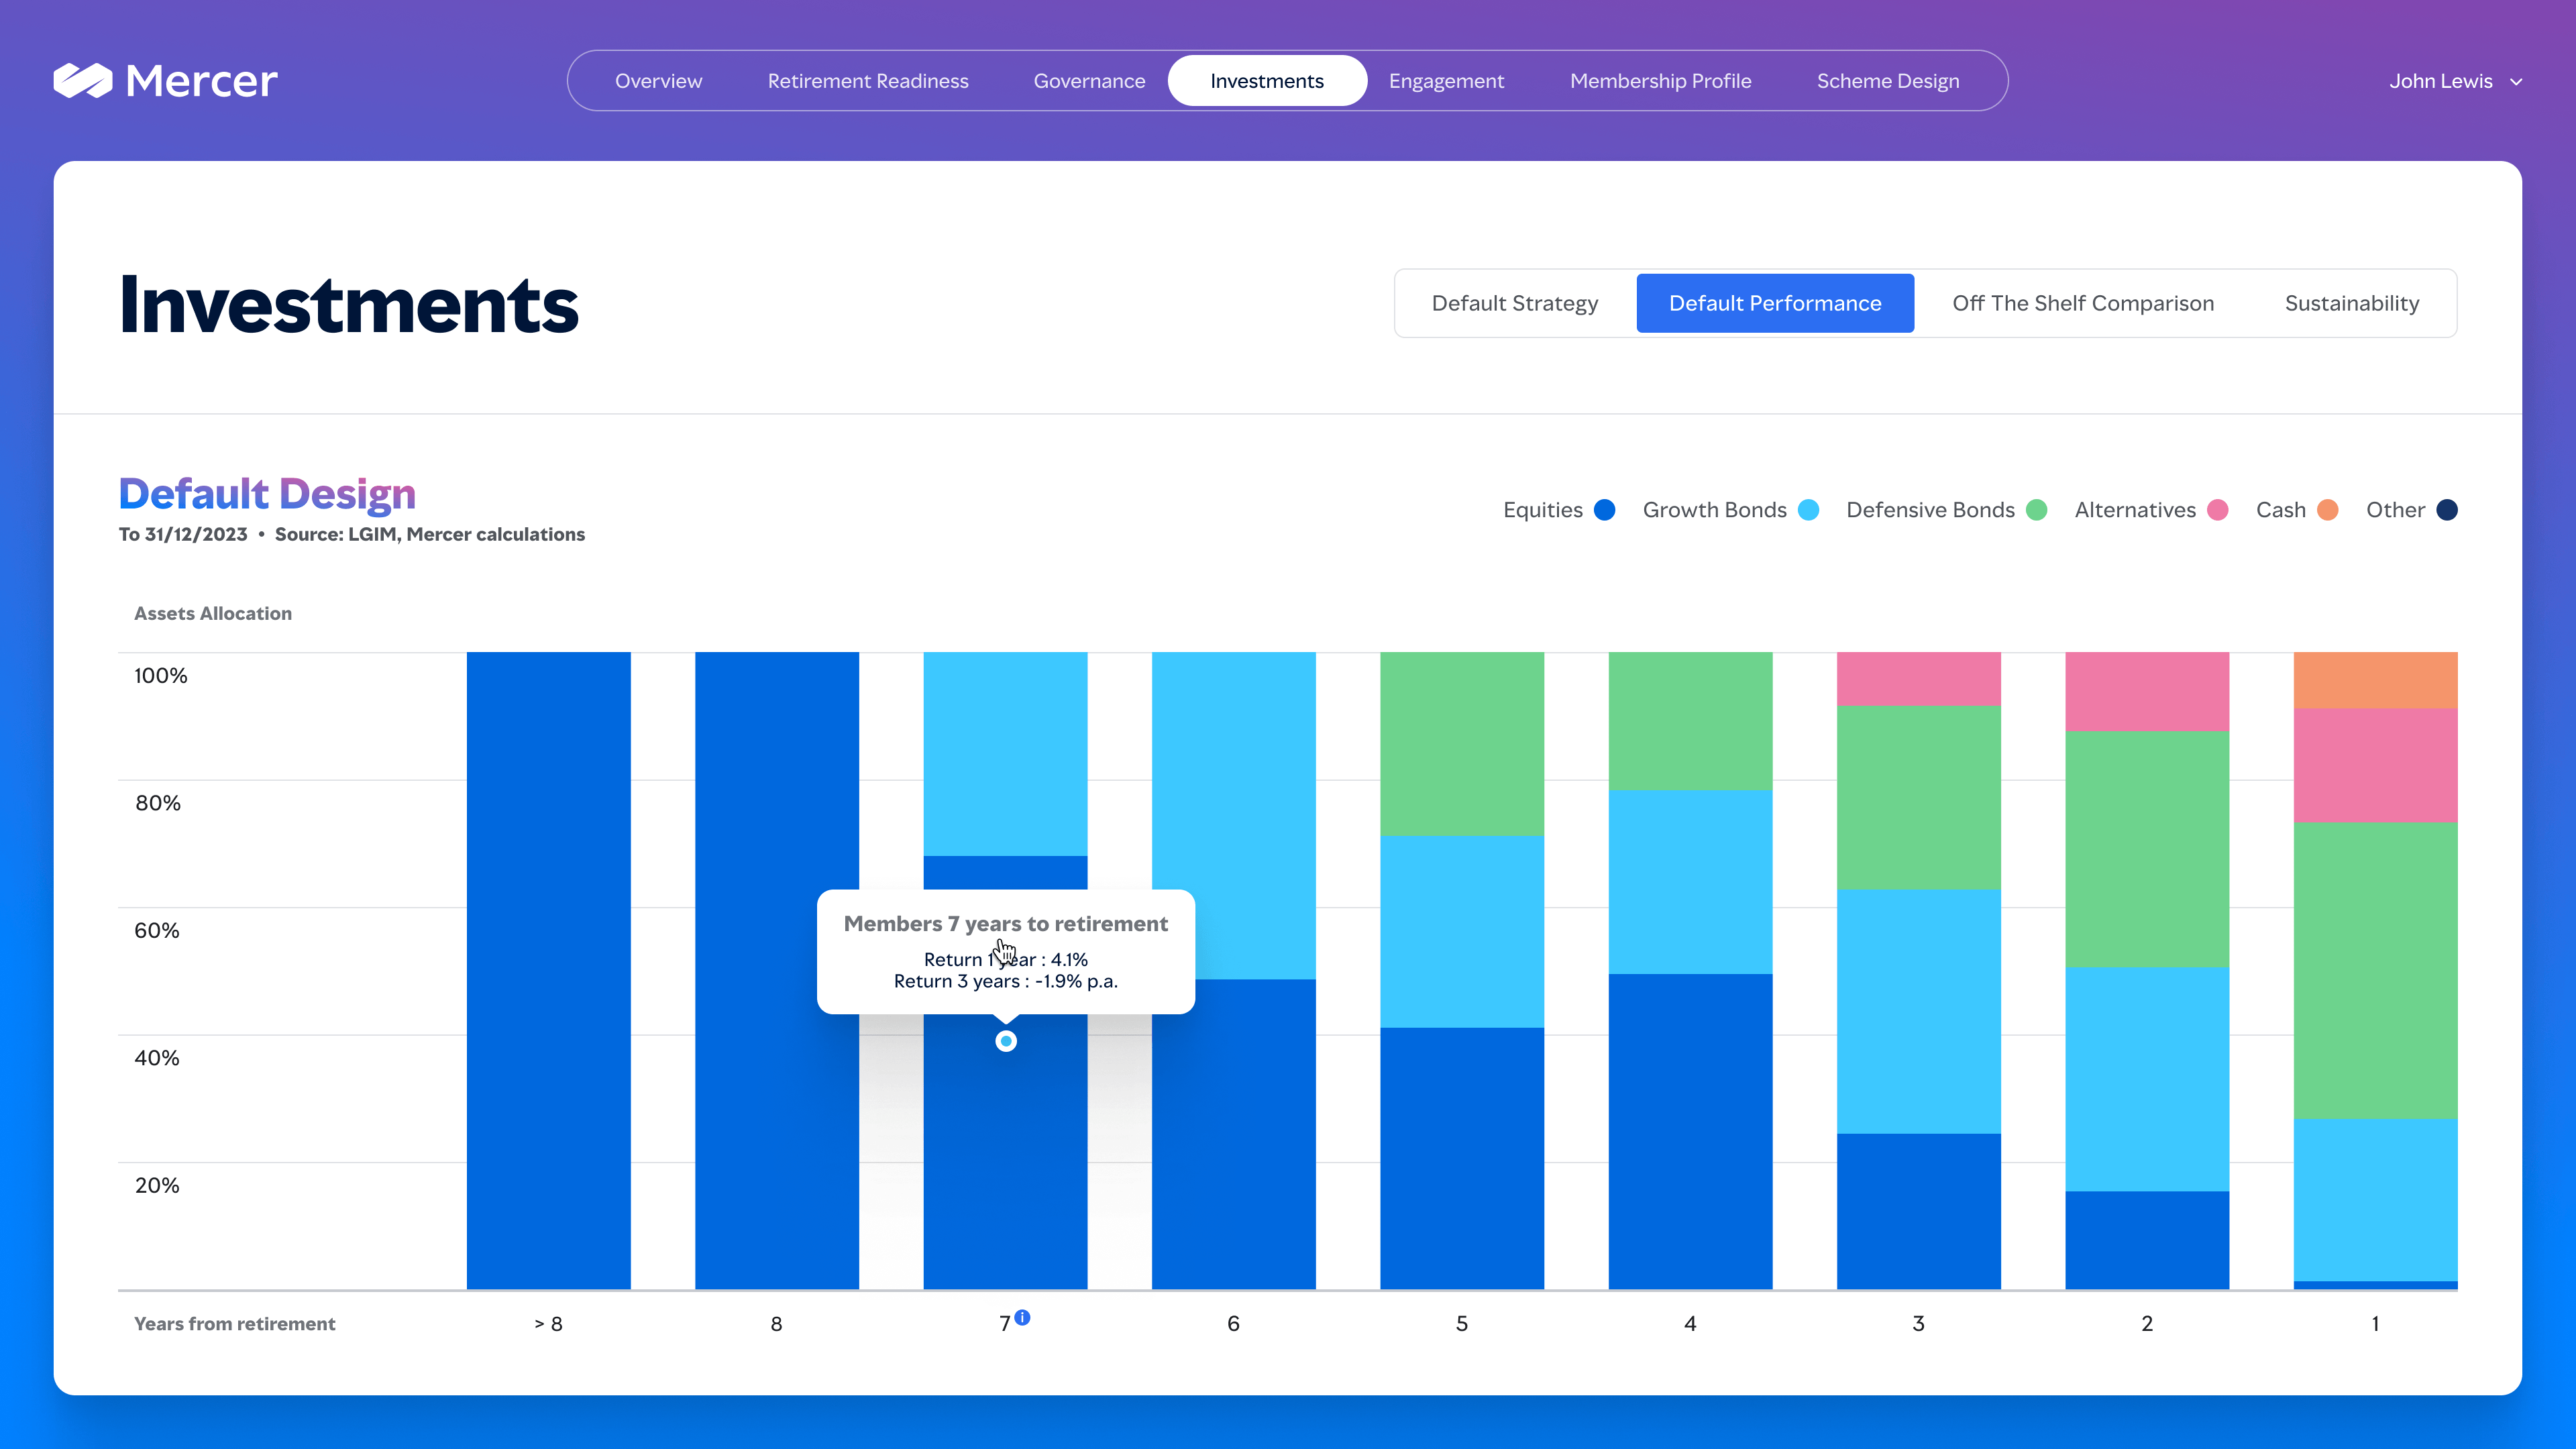Click the Mercer logo icon
The height and width of the screenshot is (1449, 2576).
[x=82, y=81]
